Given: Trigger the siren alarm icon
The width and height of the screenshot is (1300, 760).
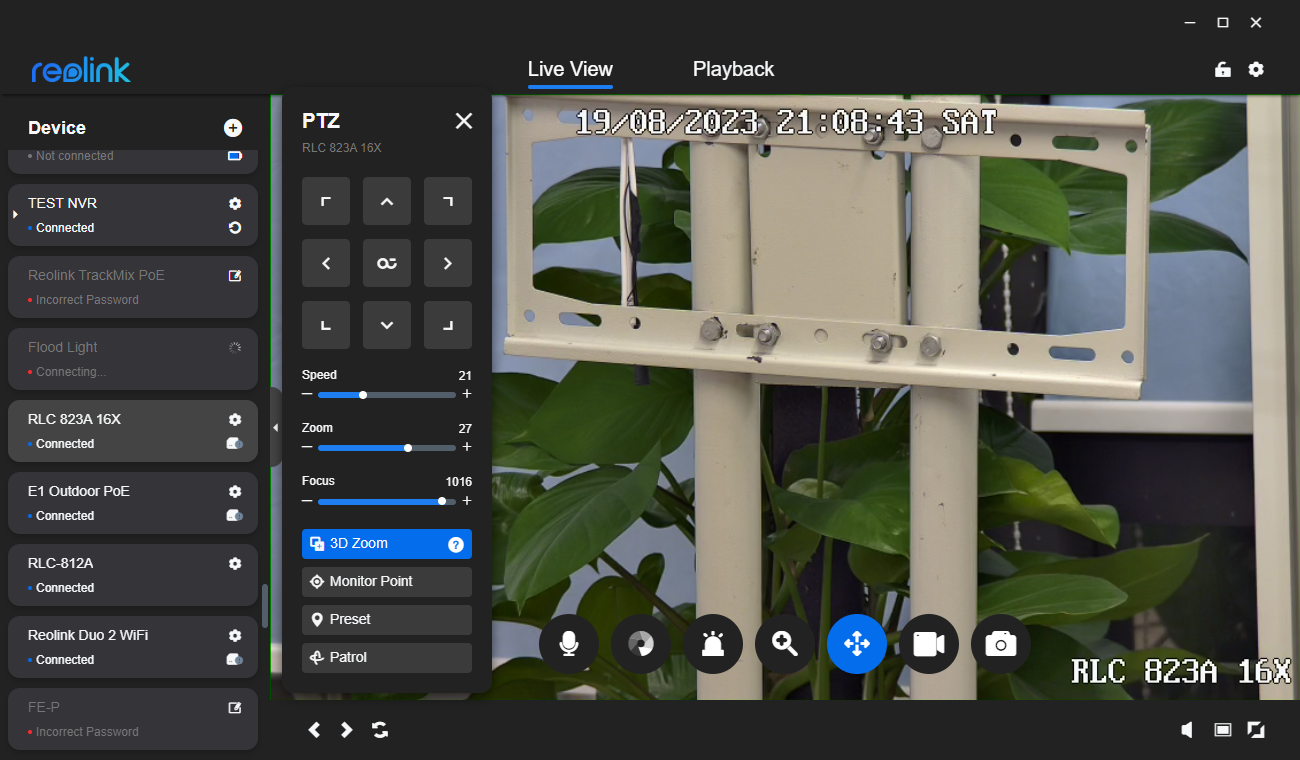Looking at the screenshot, I should 713,644.
